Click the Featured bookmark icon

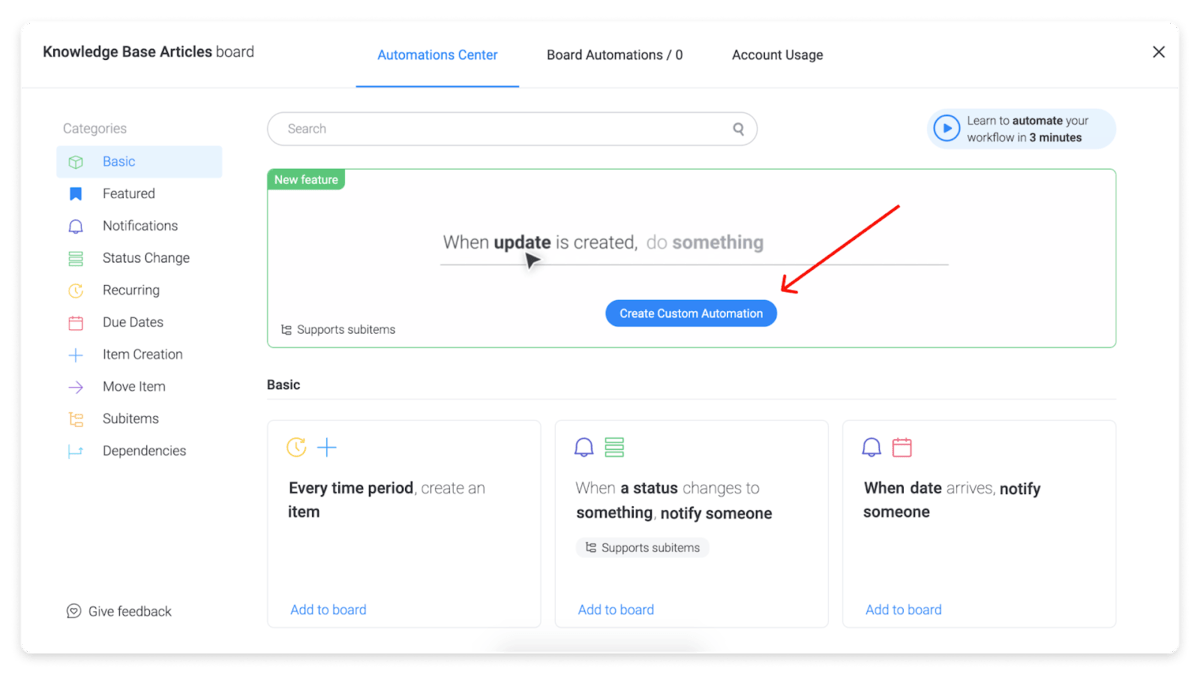click(76, 194)
